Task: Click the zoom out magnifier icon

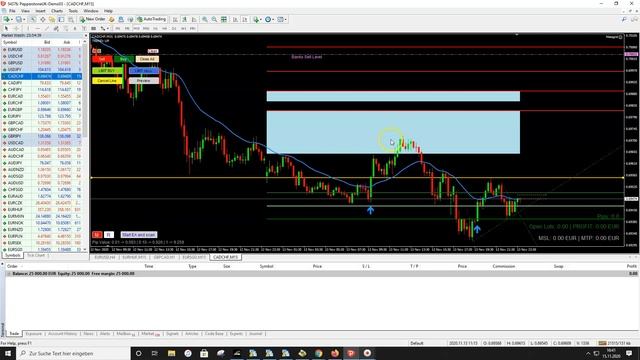Action: pos(214,19)
